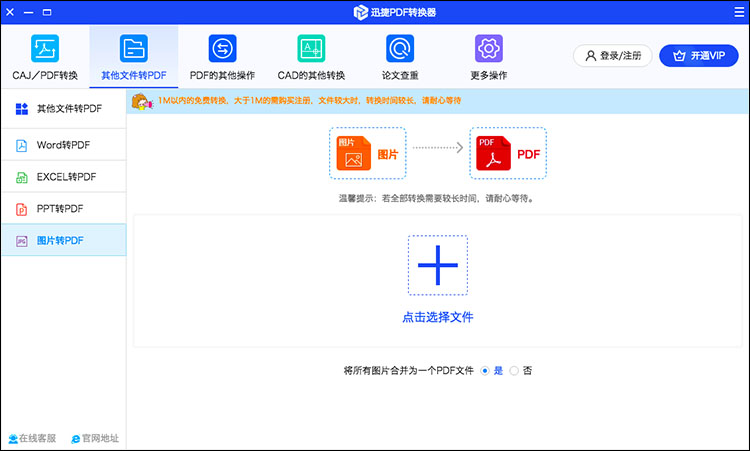750x451 pixels.
Task: Click the 温馨提示 hint text
Action: (x=437, y=198)
